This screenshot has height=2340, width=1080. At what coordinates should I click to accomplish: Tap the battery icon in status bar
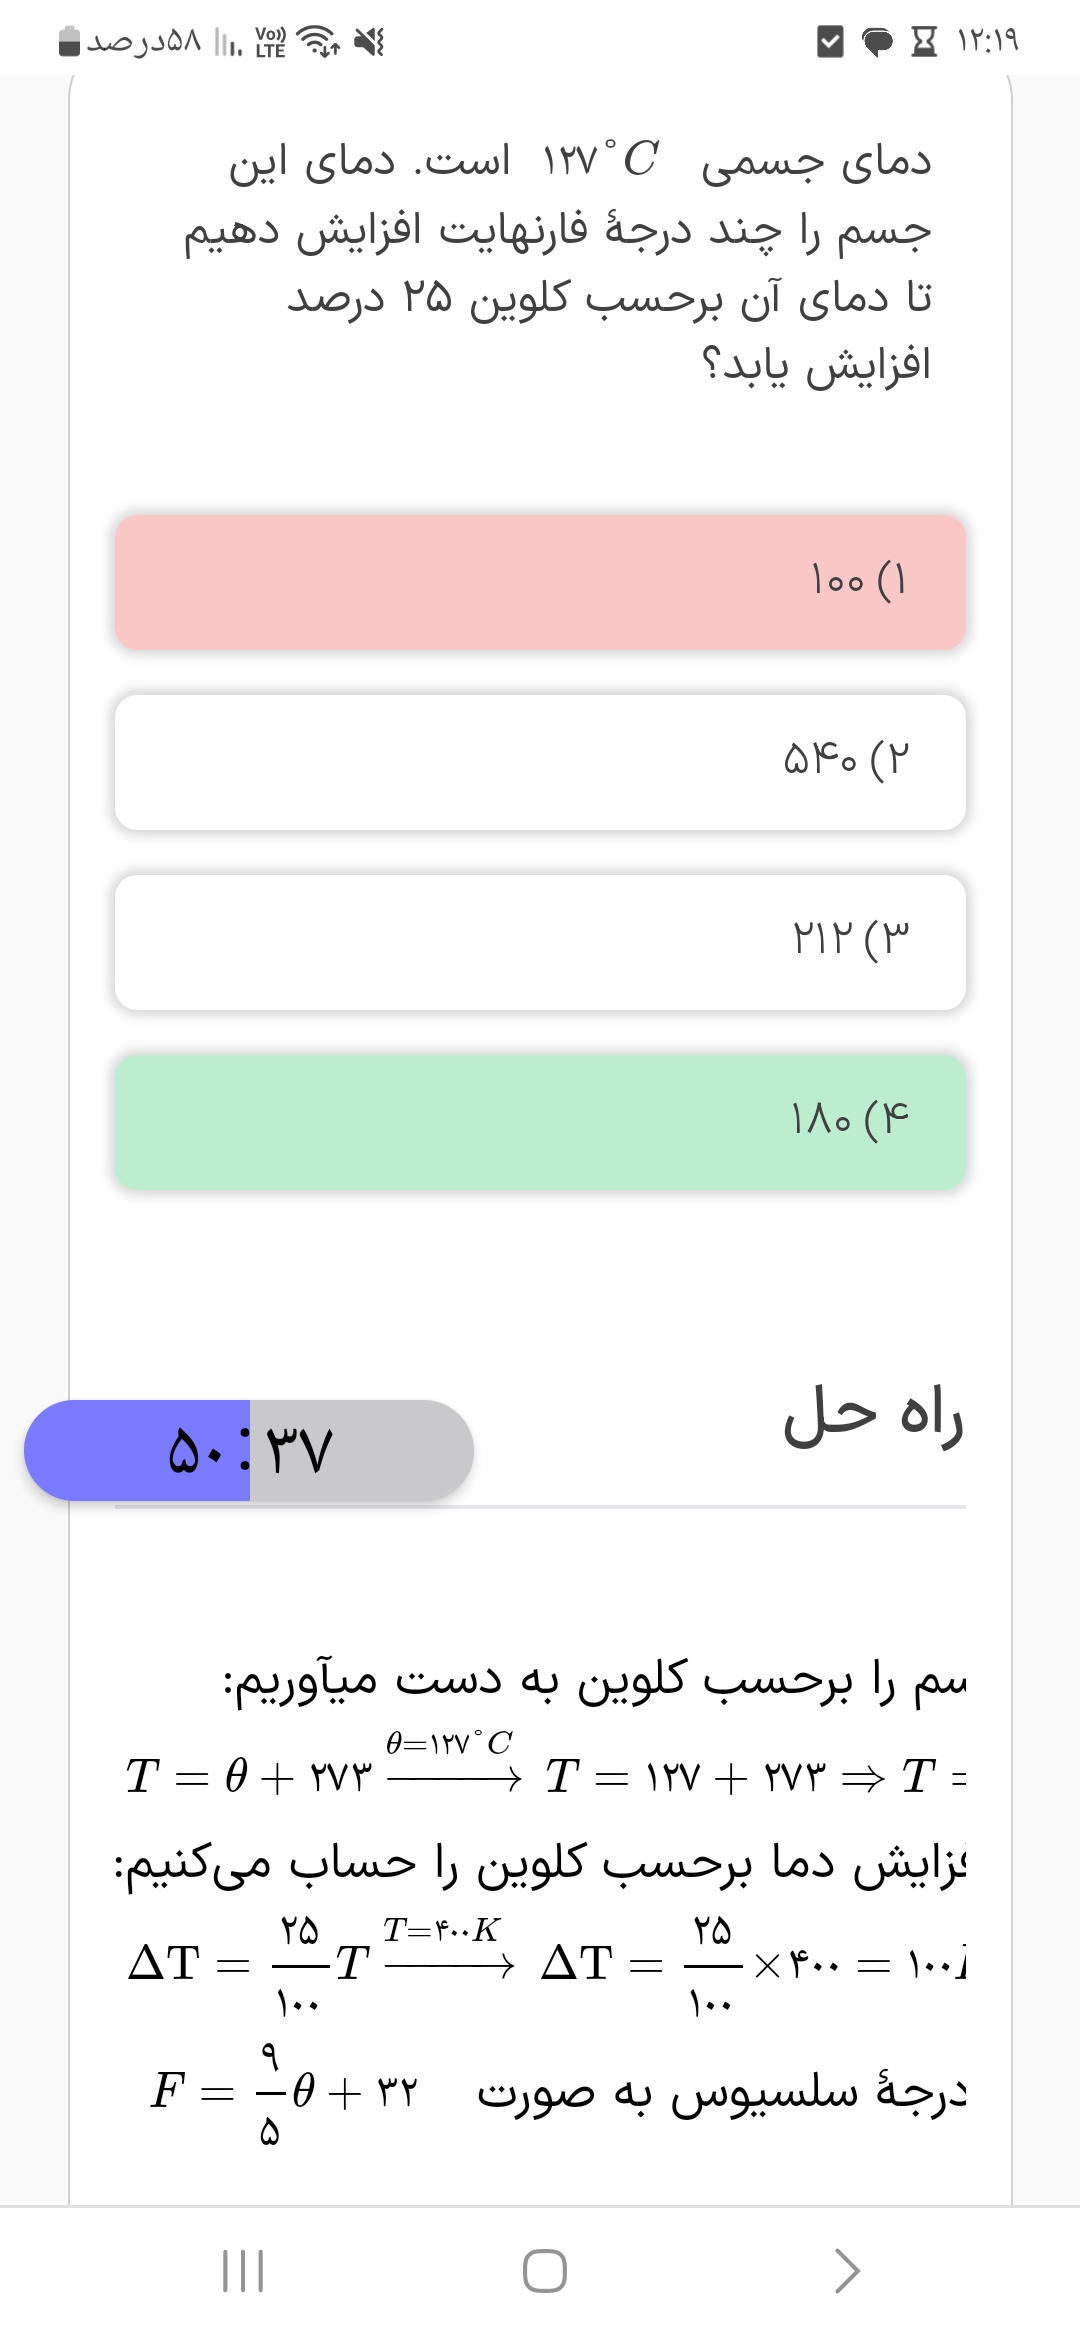[x=70, y=42]
